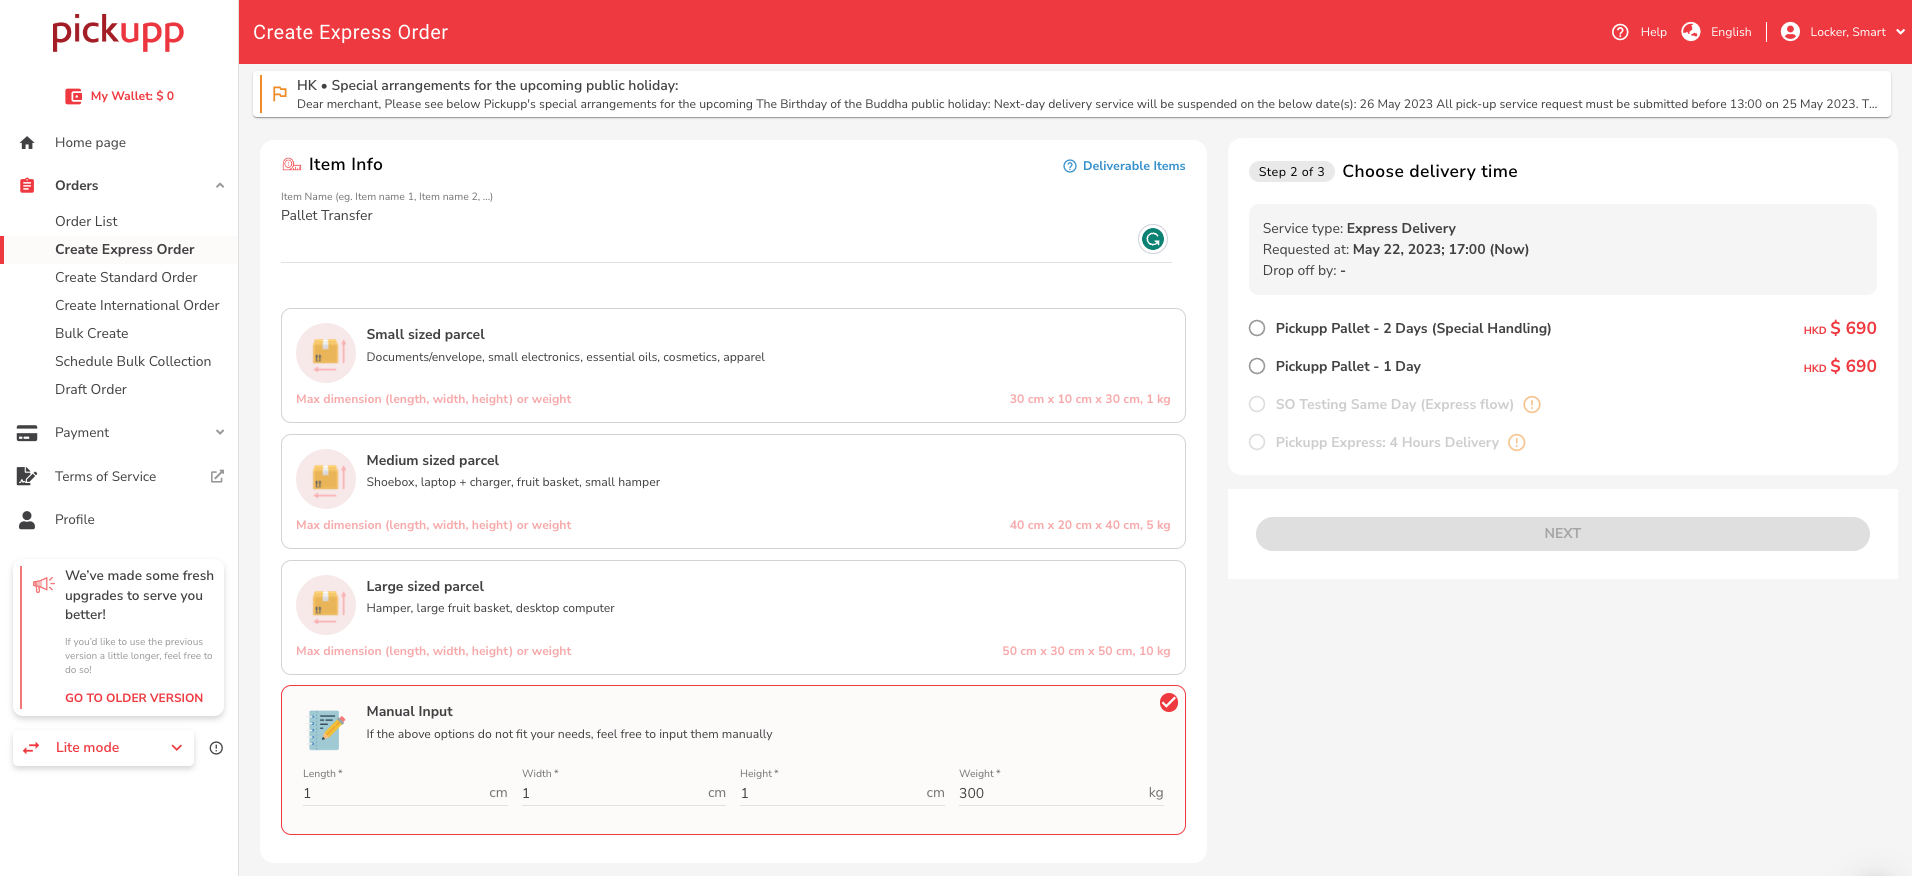This screenshot has width=1912, height=876.
Task: Click the Grammarly icon in item name field
Action: [1152, 239]
